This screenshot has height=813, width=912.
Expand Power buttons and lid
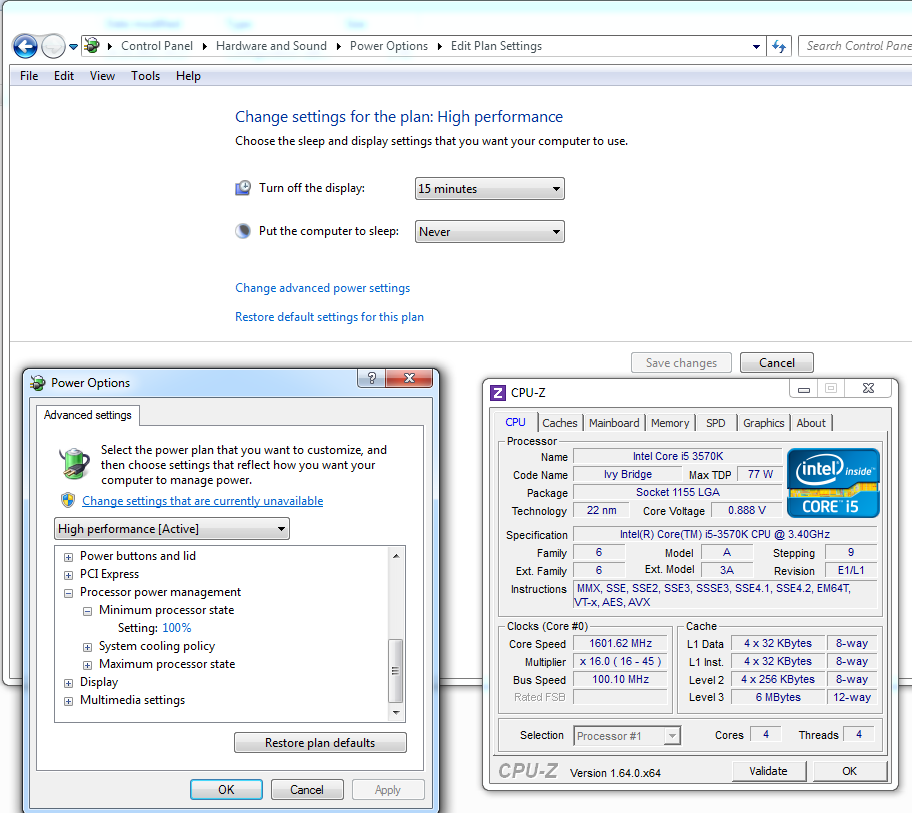click(x=69, y=557)
